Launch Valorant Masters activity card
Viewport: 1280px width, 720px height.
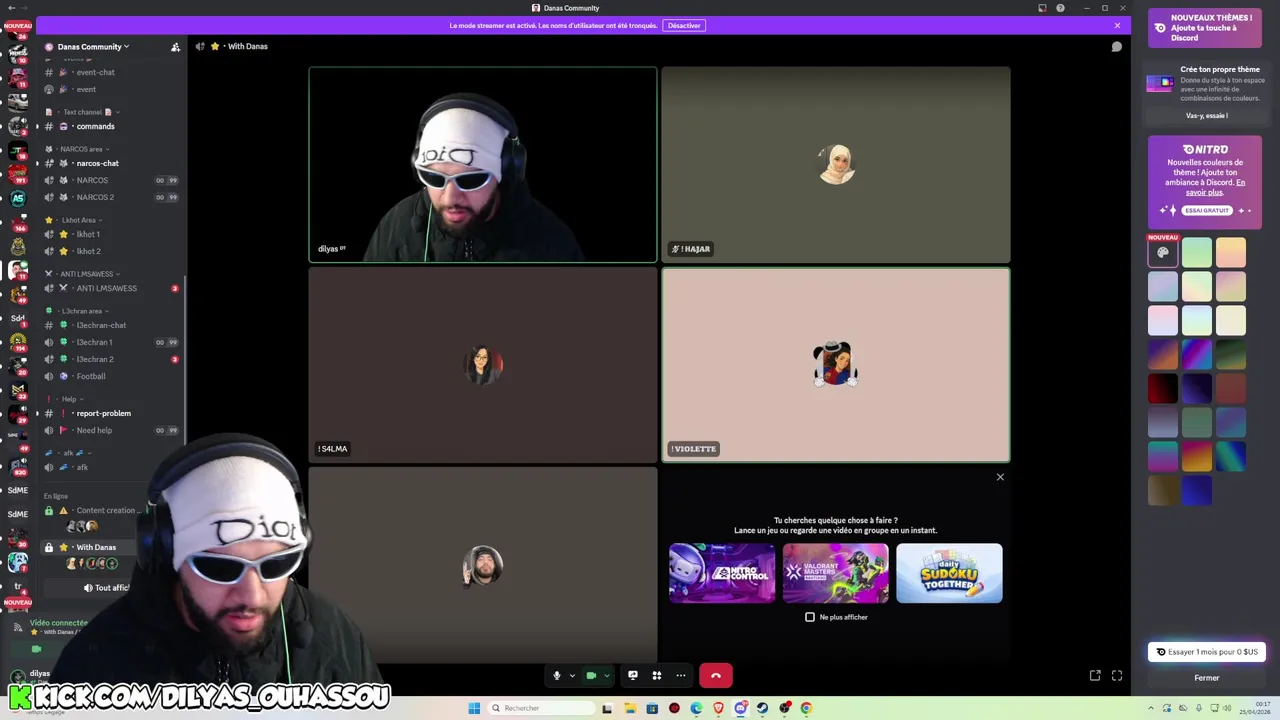tap(835, 573)
